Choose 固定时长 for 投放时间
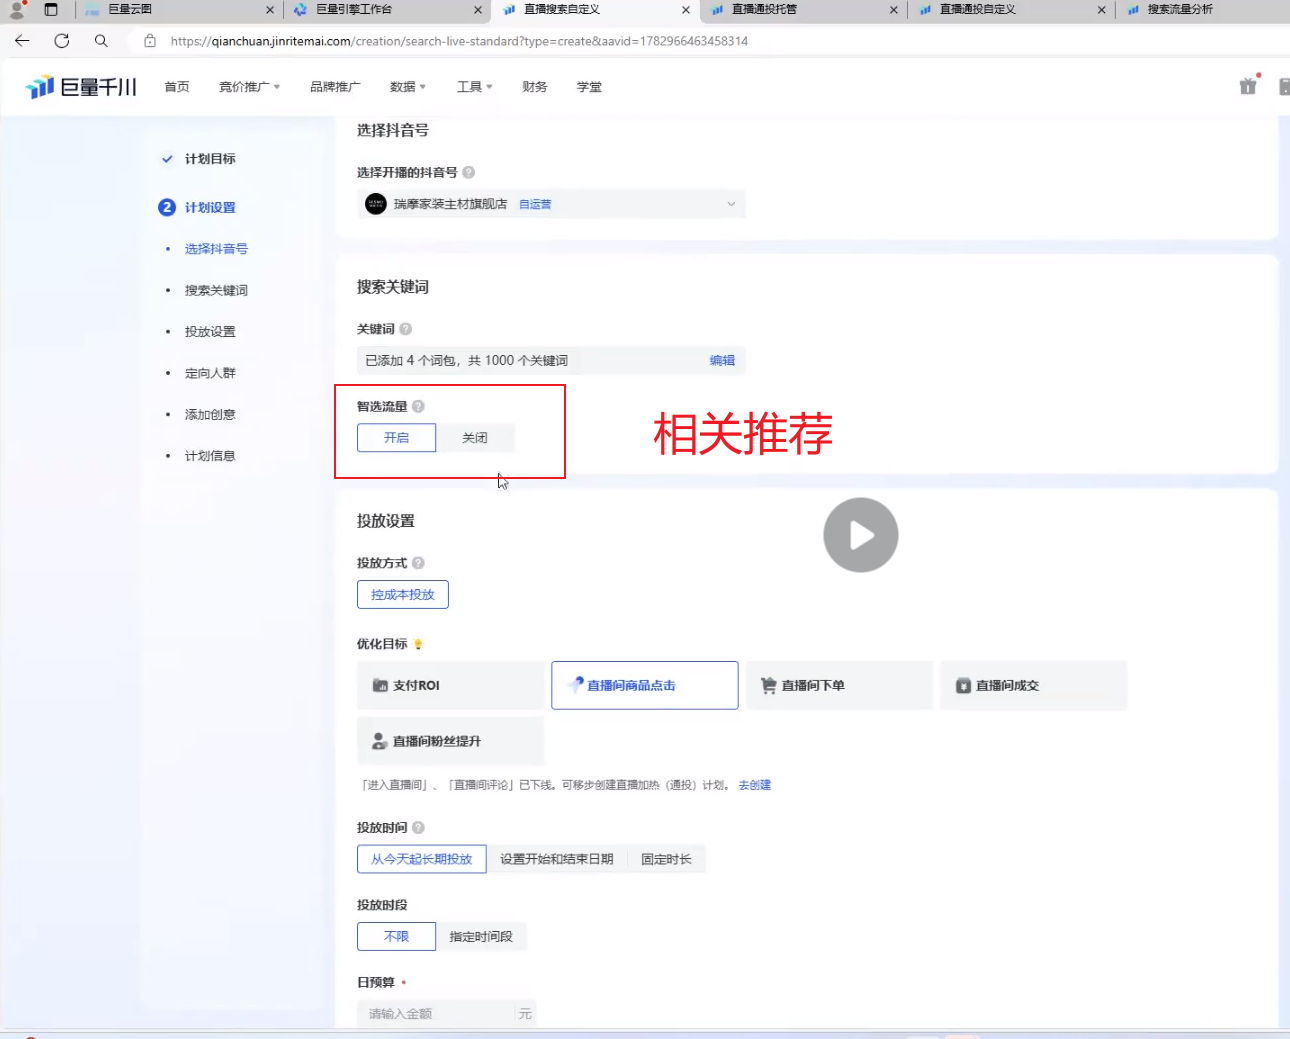 (666, 859)
